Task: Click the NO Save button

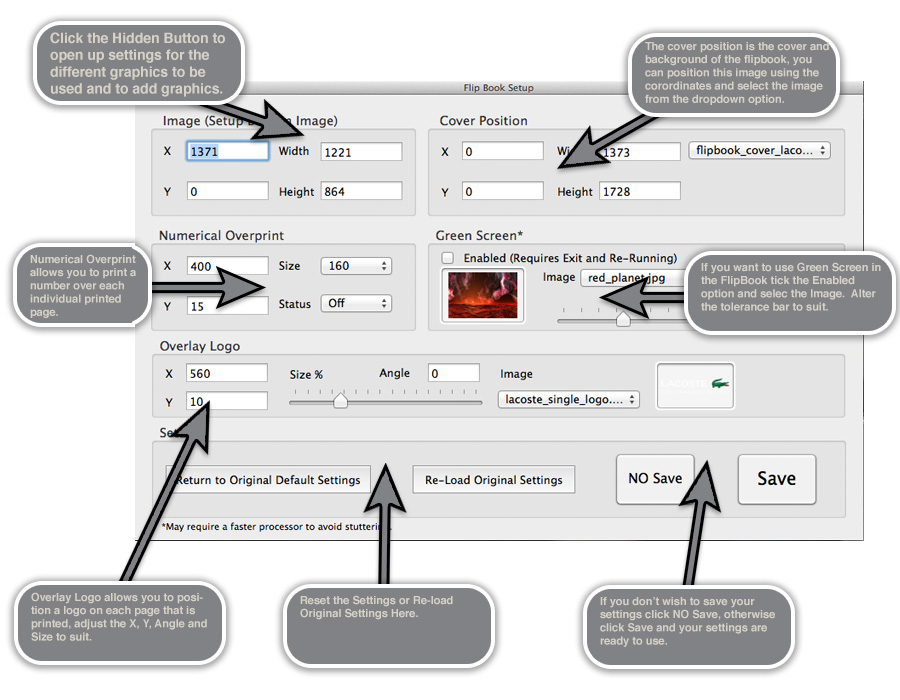Action: coord(655,479)
